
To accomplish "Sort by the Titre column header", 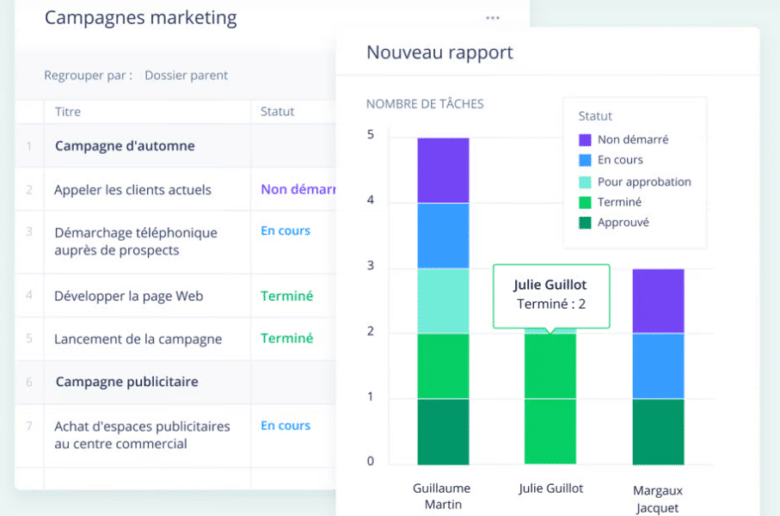I will [x=68, y=111].
